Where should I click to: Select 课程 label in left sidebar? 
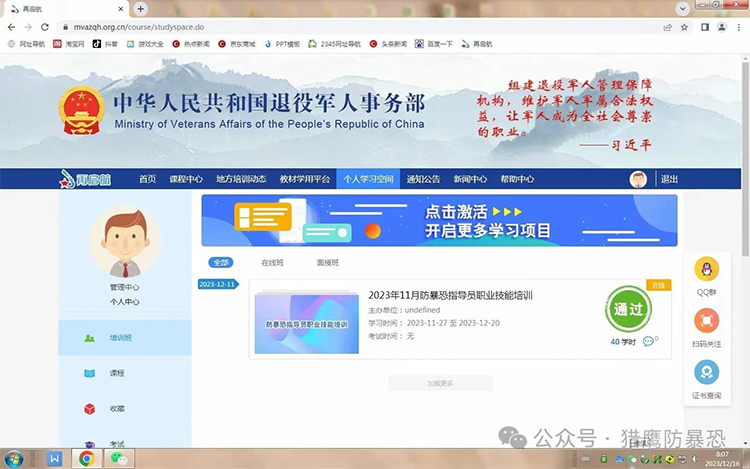[x=117, y=373]
